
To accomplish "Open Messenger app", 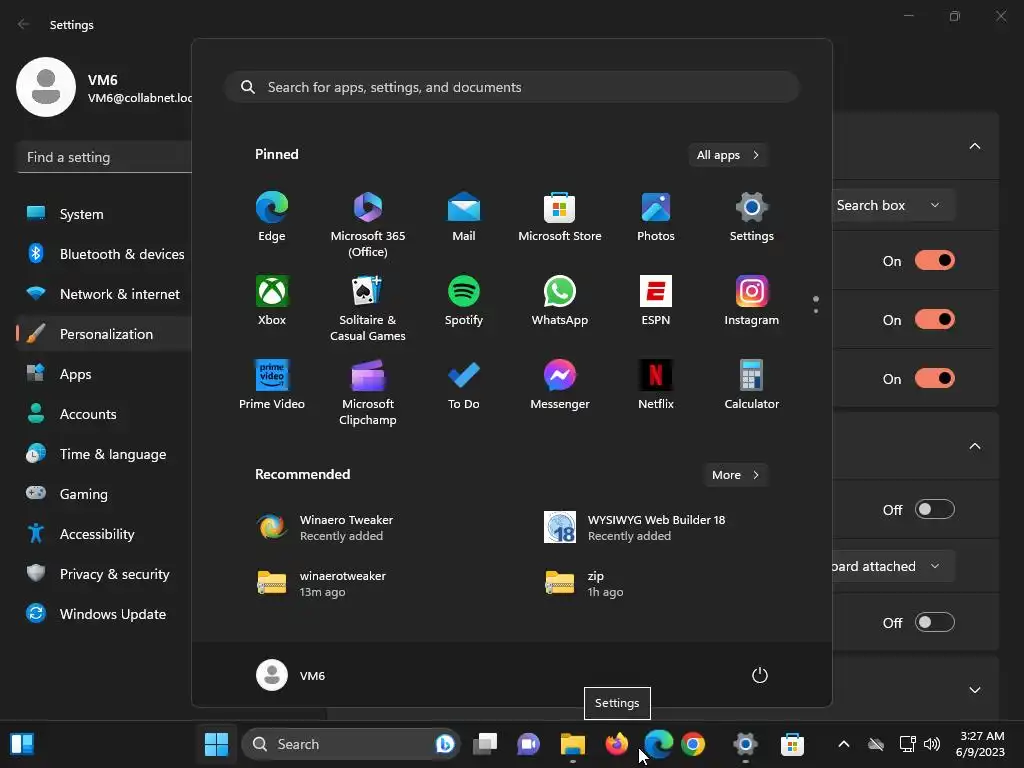I will coord(560,385).
